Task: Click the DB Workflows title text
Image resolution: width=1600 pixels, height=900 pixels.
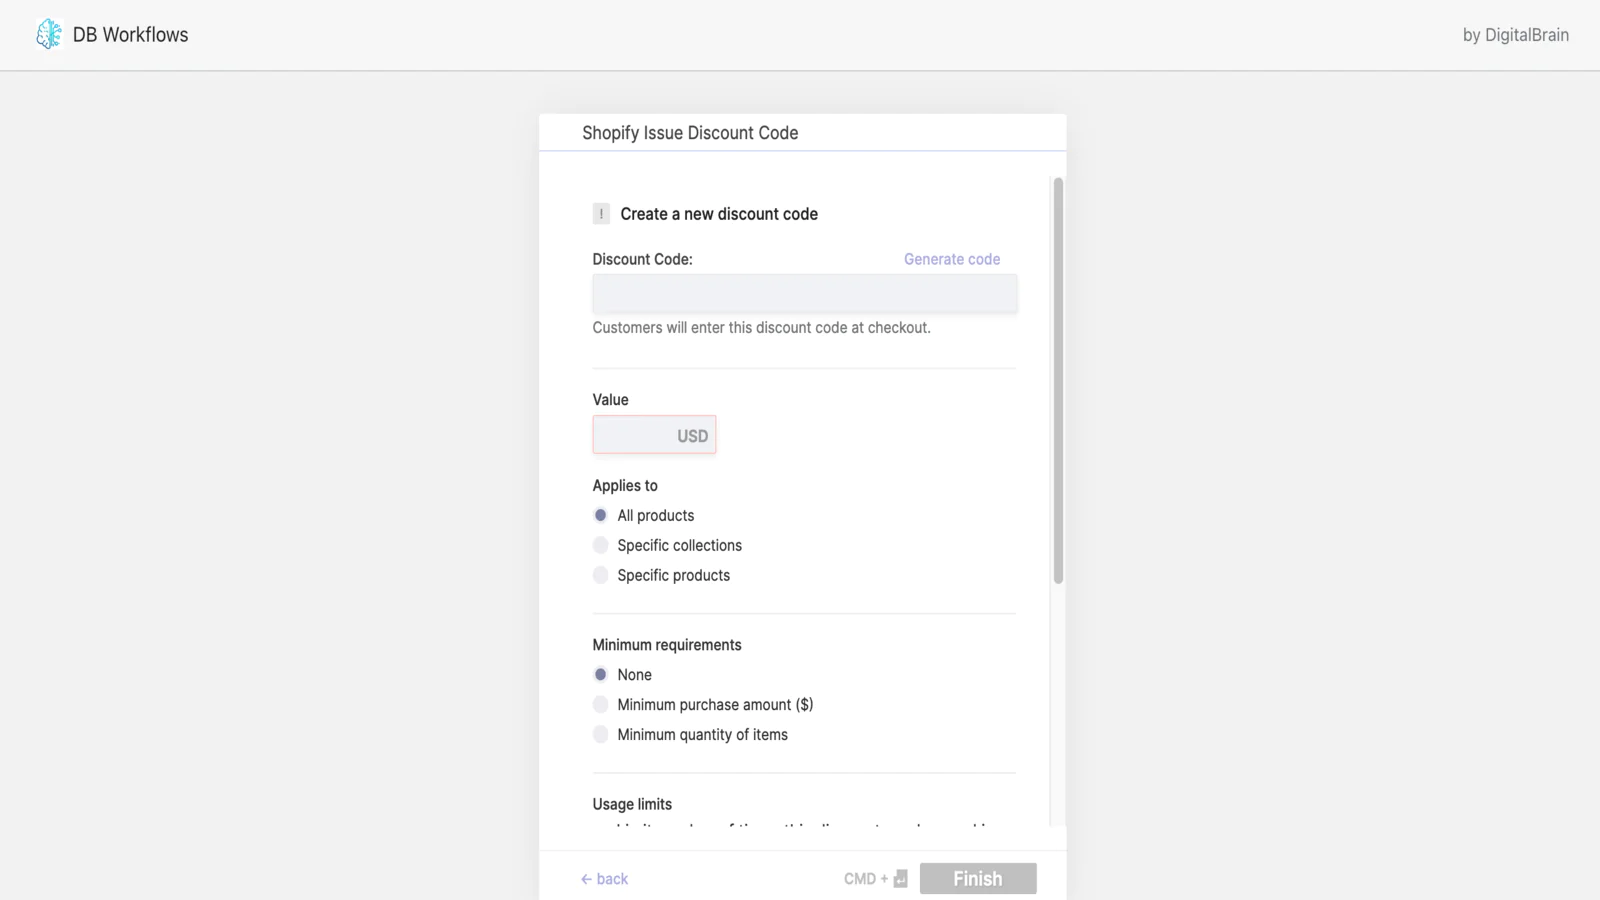Action: pyautogui.click(x=130, y=35)
